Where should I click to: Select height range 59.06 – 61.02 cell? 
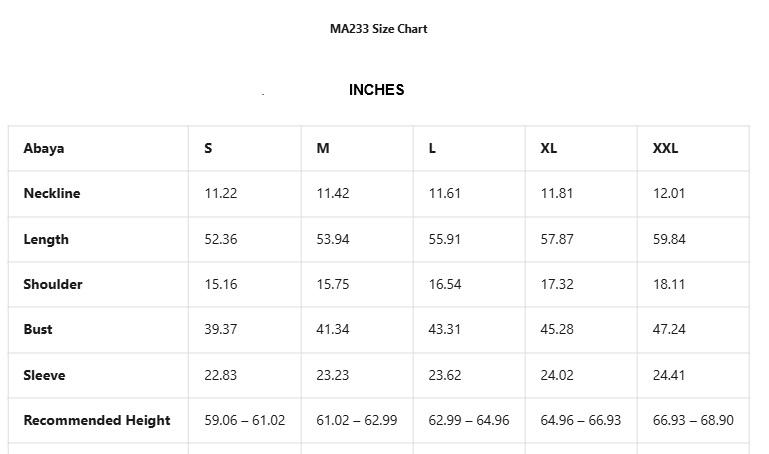pyautogui.click(x=245, y=420)
